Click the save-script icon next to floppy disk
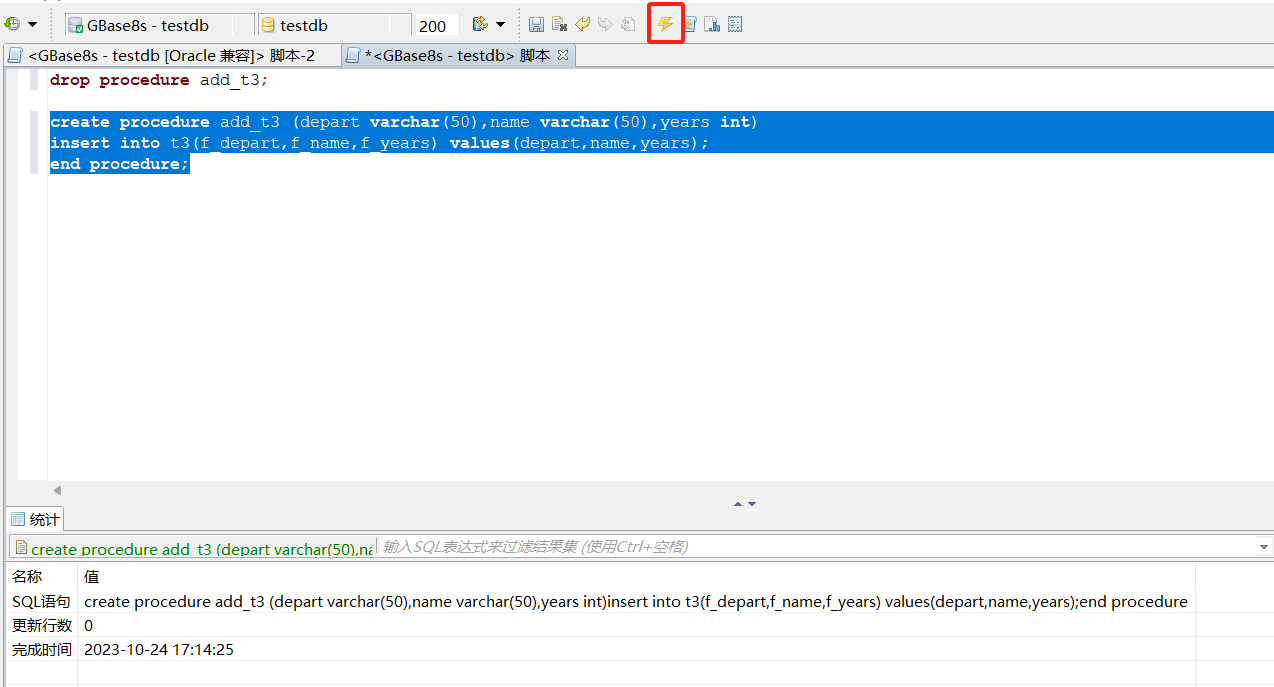The height and width of the screenshot is (687, 1274). pyautogui.click(x=559, y=24)
